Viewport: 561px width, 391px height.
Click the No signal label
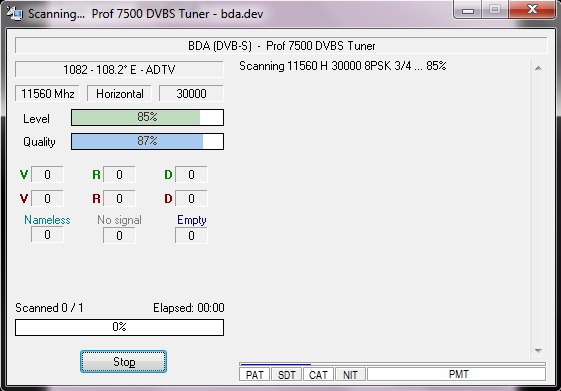[x=119, y=220]
